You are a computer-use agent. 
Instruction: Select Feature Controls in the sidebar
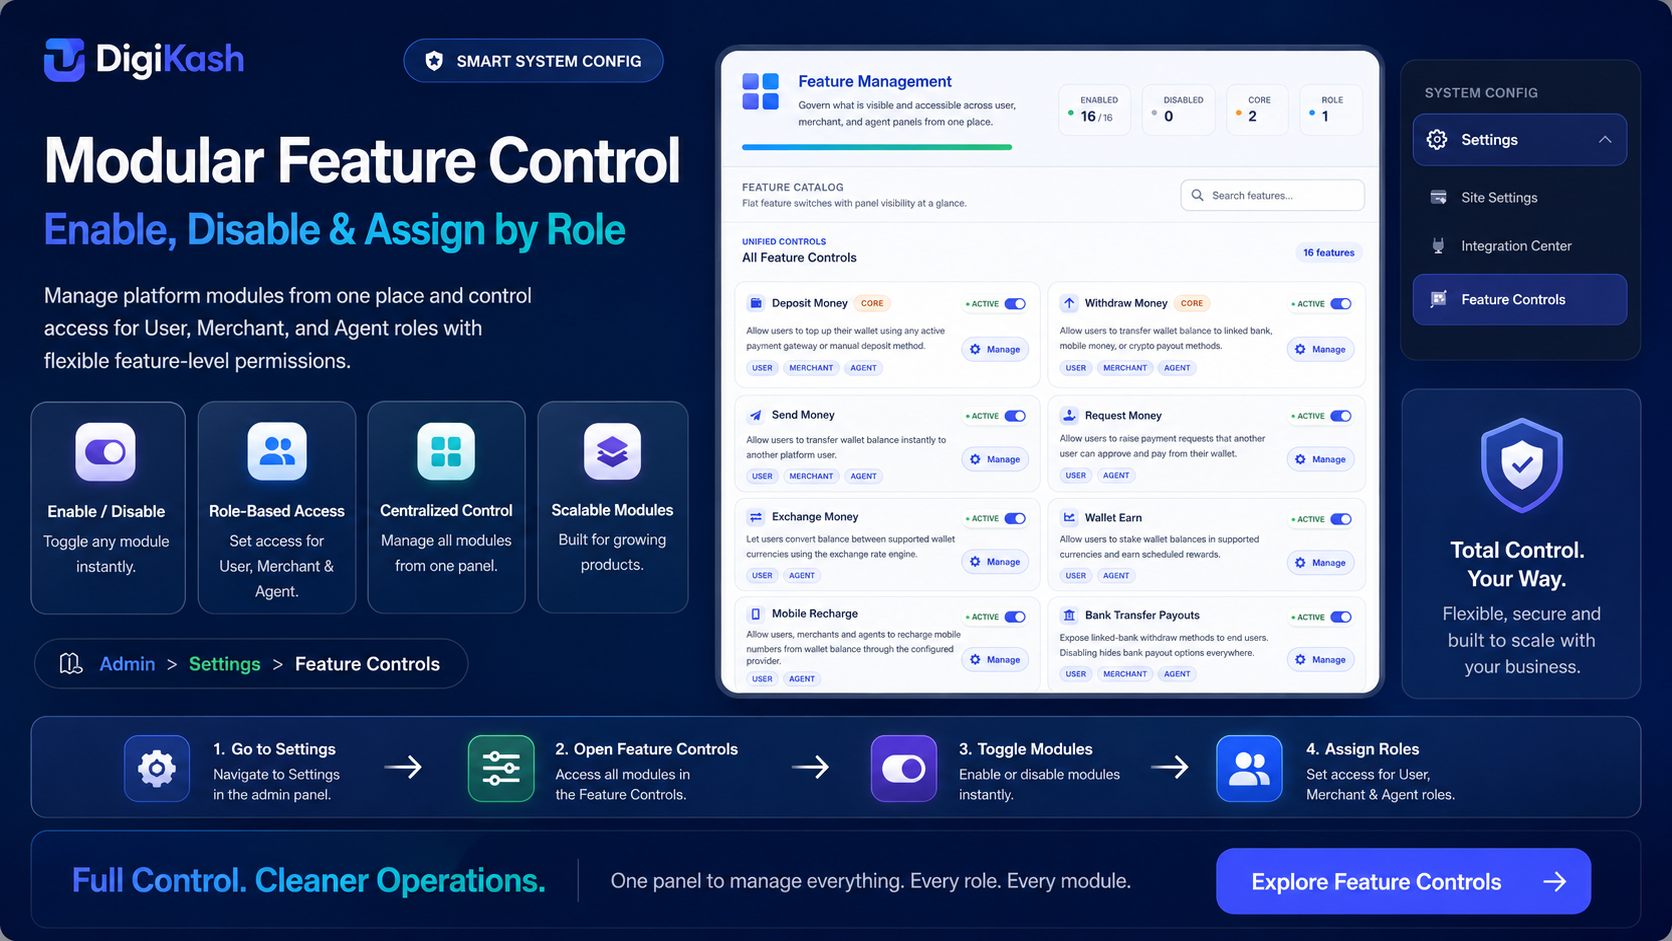[1520, 299]
